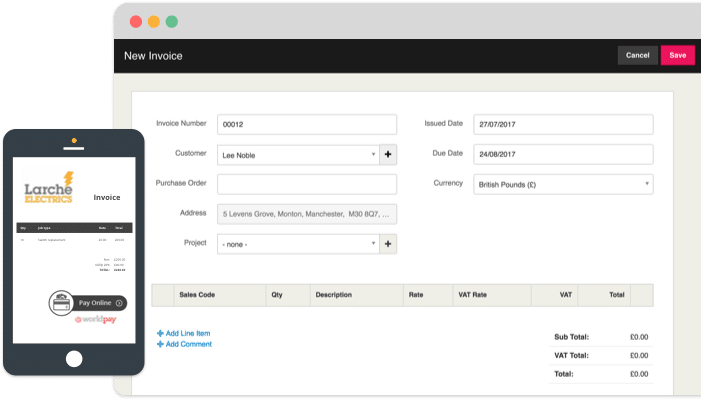Viewport: 701px width, 400px height.
Task: Focus the empty Purchase Order field
Action: pyautogui.click(x=306, y=184)
